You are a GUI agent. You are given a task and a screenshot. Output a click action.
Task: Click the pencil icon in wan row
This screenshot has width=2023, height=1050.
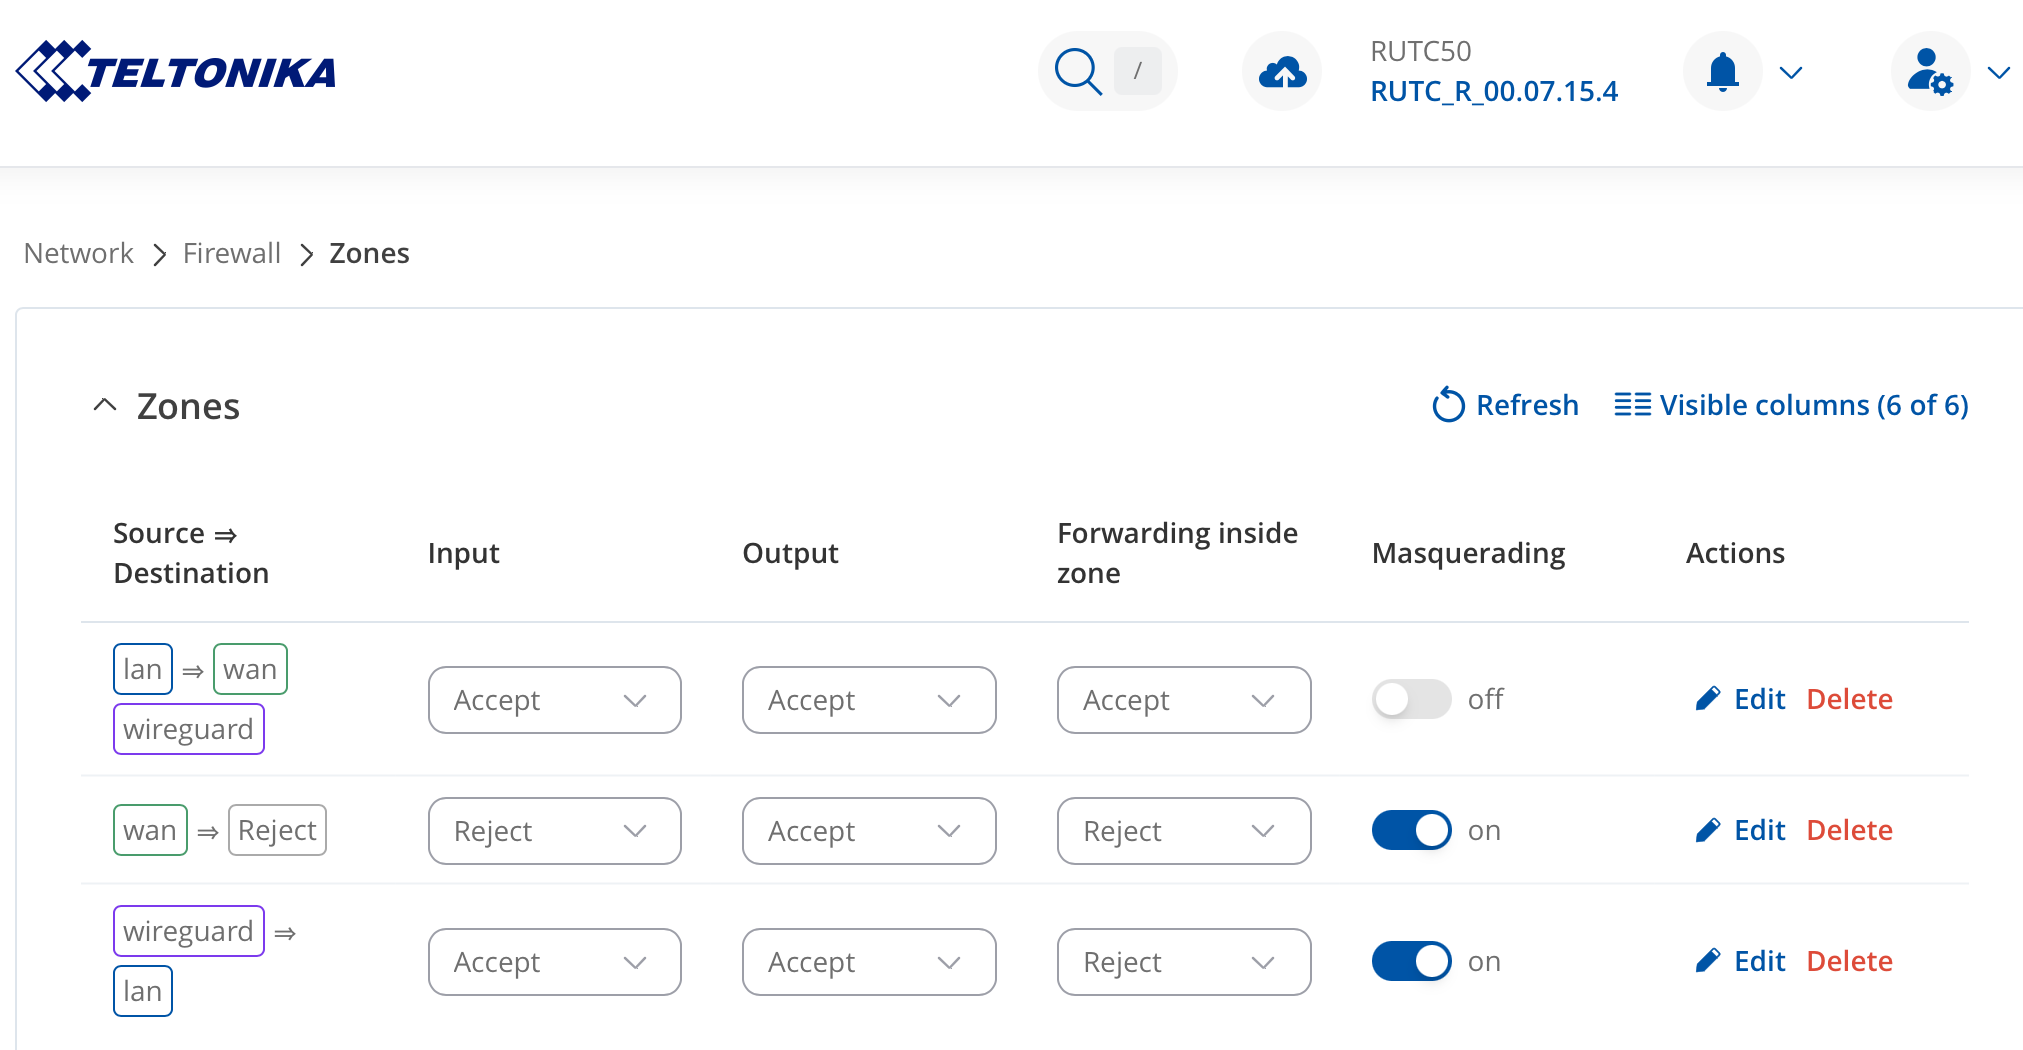1708,830
